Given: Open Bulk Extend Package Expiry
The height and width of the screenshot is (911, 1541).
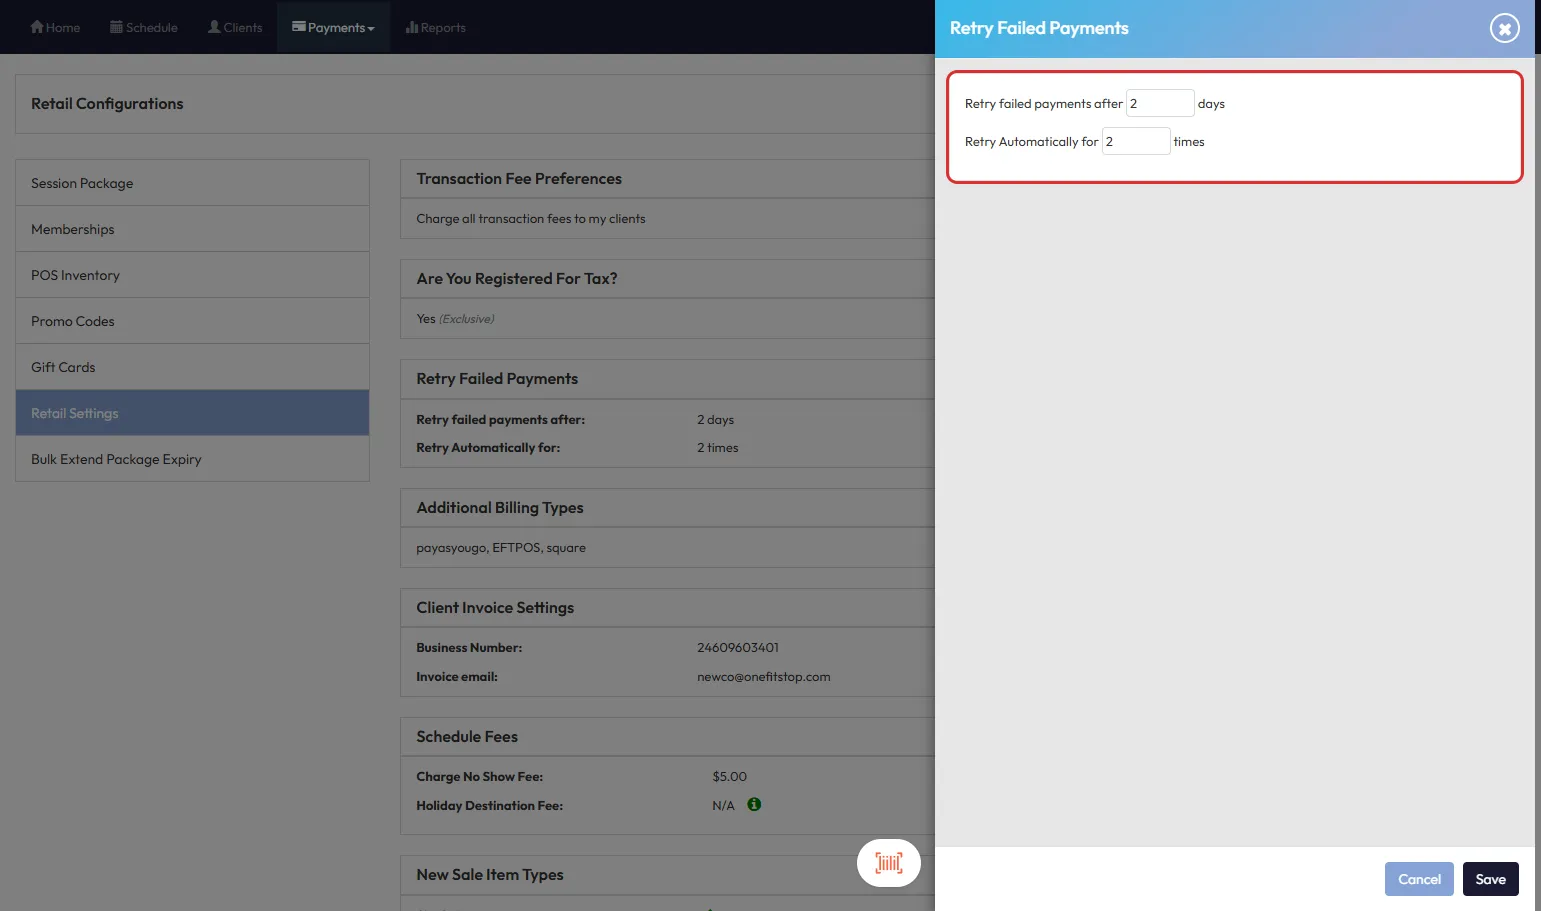Looking at the screenshot, I should coord(116,459).
